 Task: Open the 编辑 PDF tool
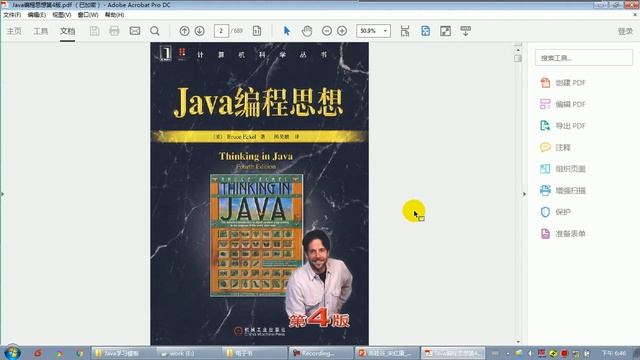[563, 104]
